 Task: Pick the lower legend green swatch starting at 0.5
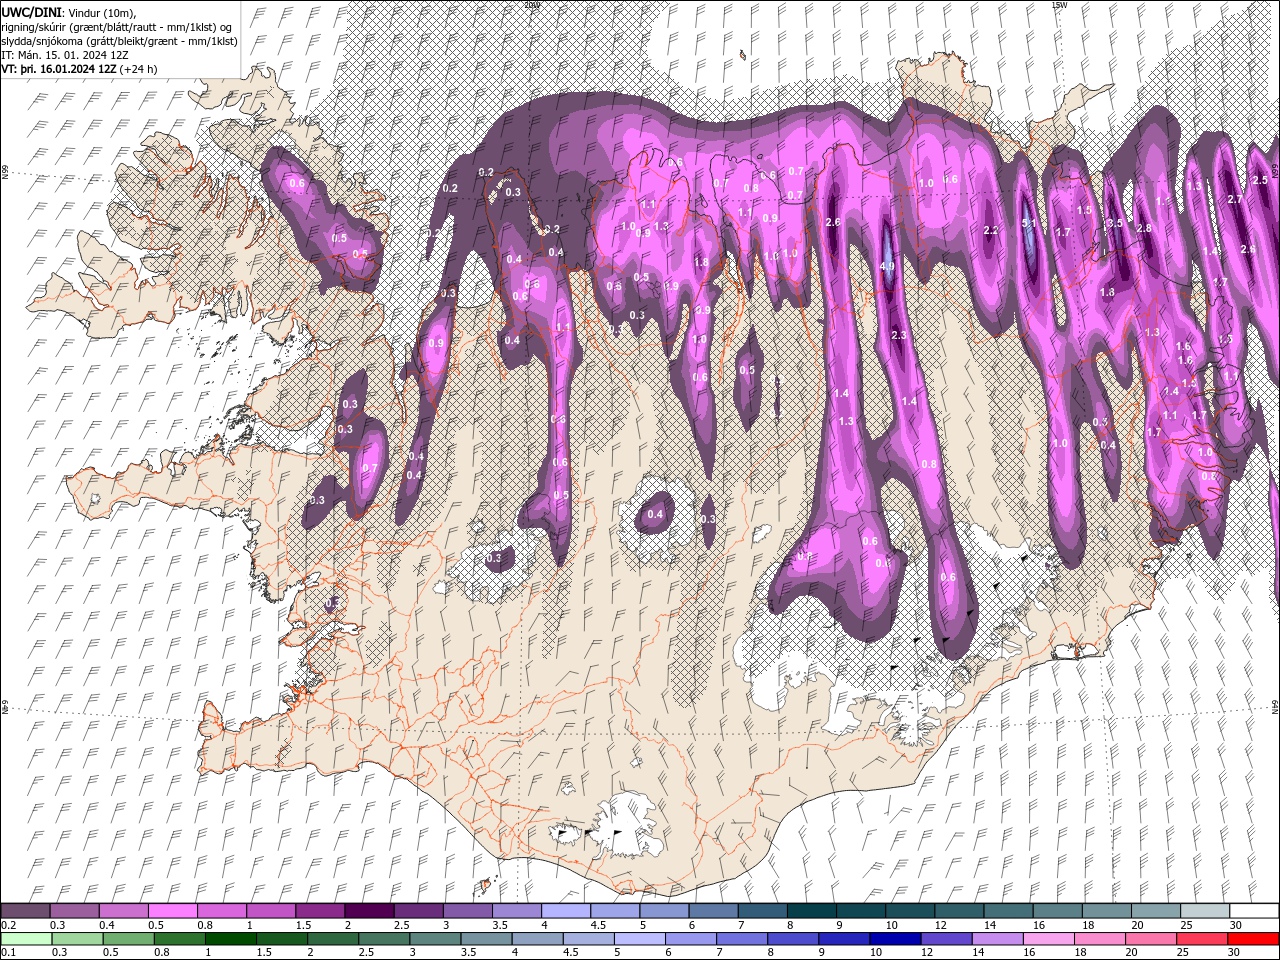[128, 939]
